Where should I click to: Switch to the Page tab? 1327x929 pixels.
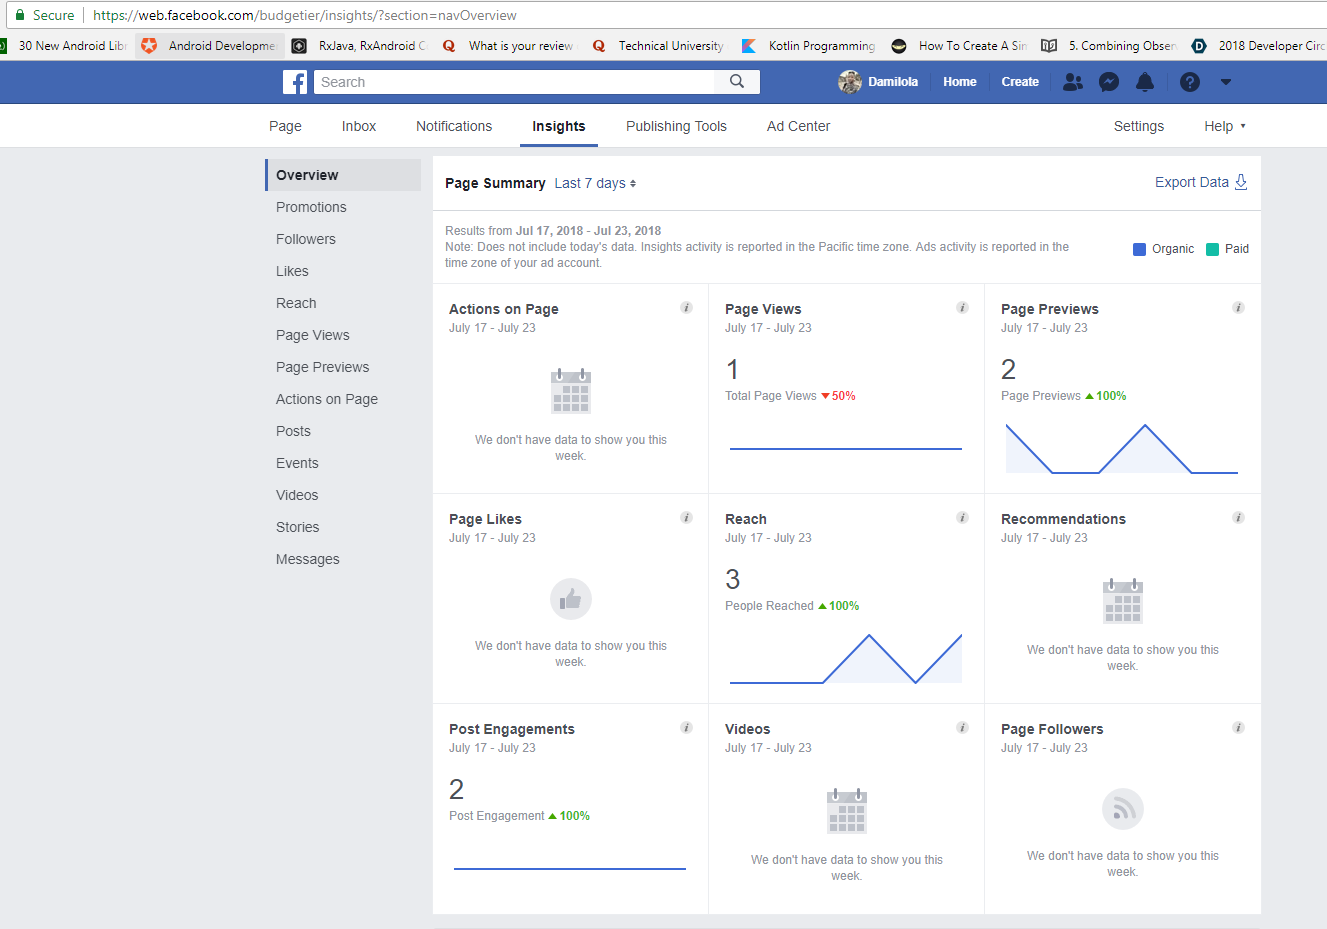[x=285, y=126]
